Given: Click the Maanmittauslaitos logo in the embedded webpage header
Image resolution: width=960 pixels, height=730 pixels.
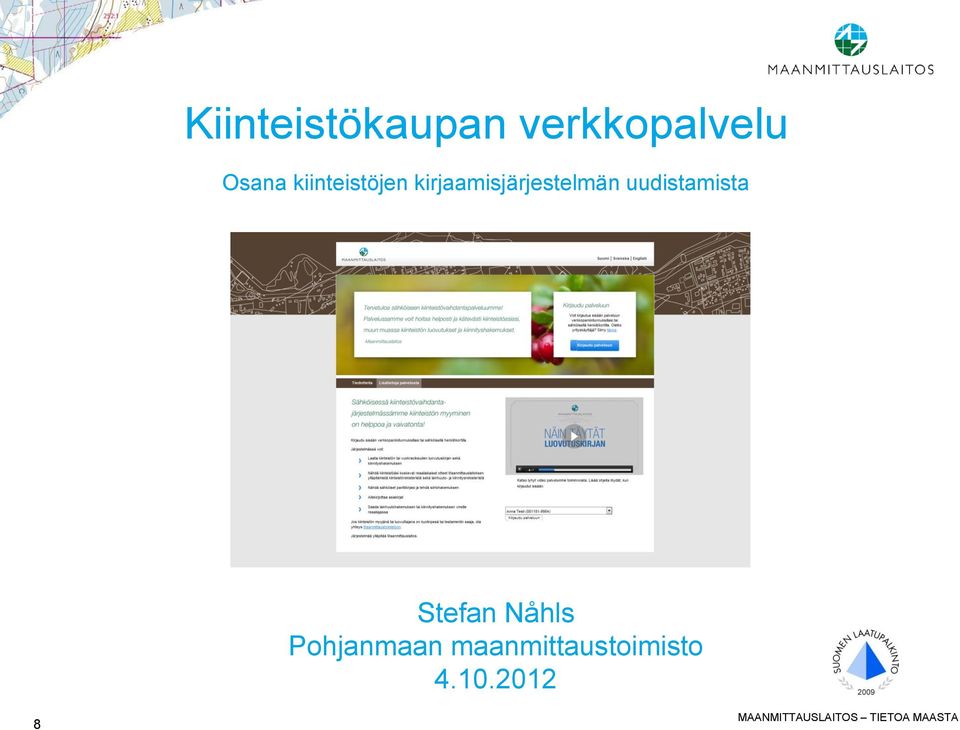Looking at the screenshot, I should [364, 255].
